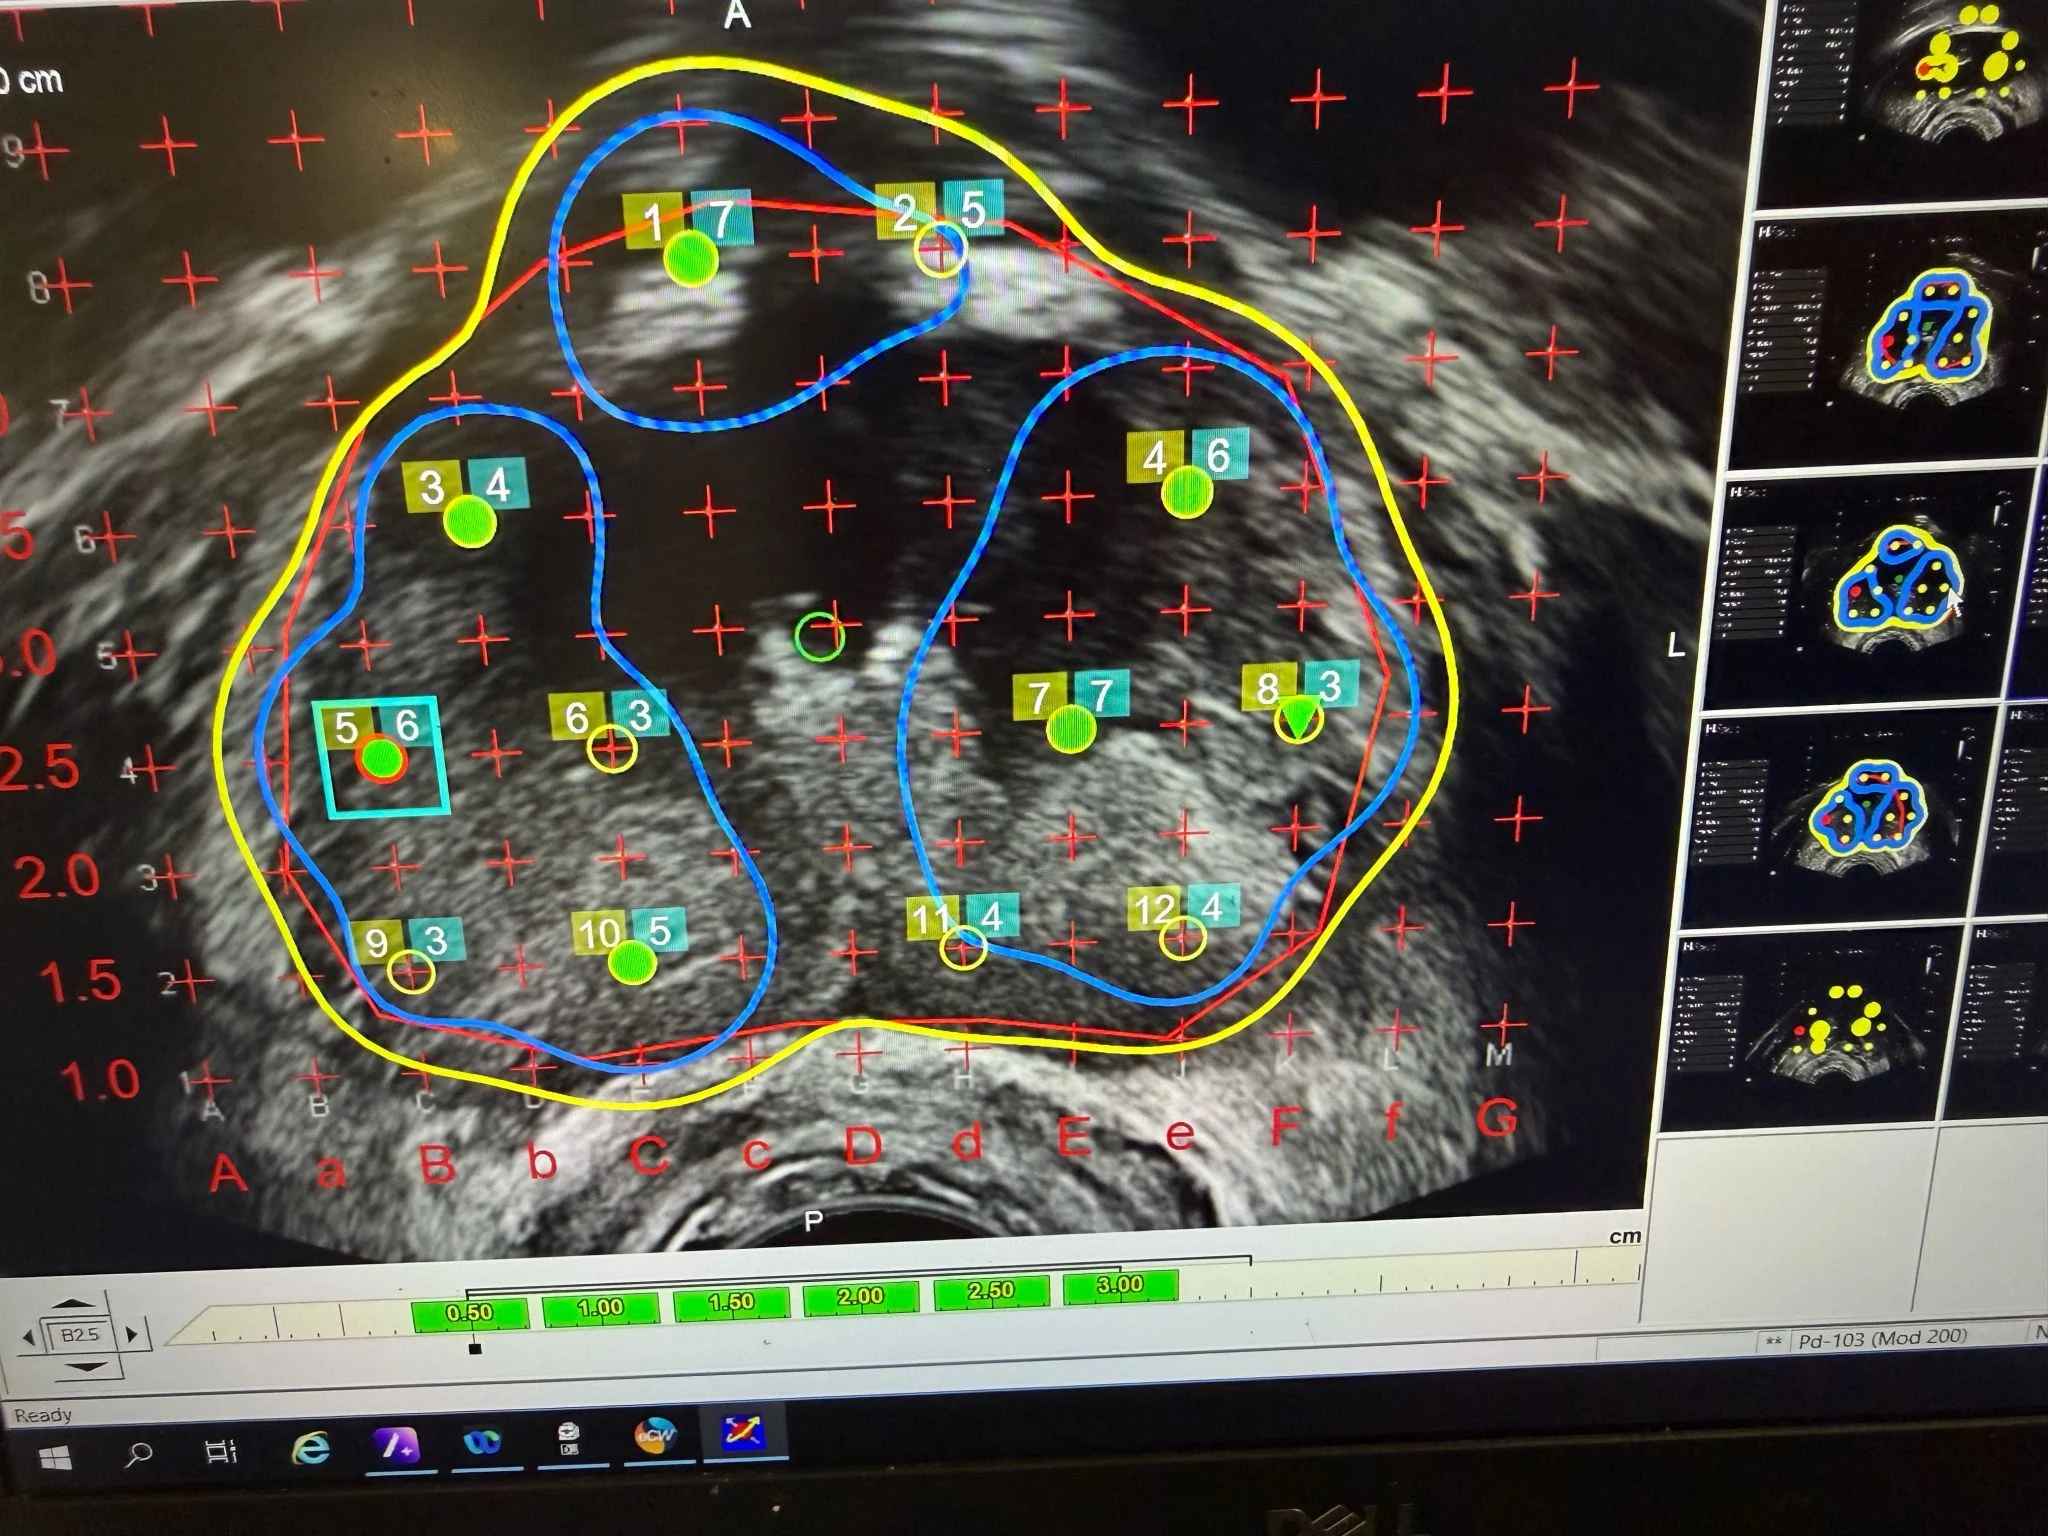The height and width of the screenshot is (1536, 2048).
Task: Click the red "2.5" grid row label
Action: [x=40, y=768]
